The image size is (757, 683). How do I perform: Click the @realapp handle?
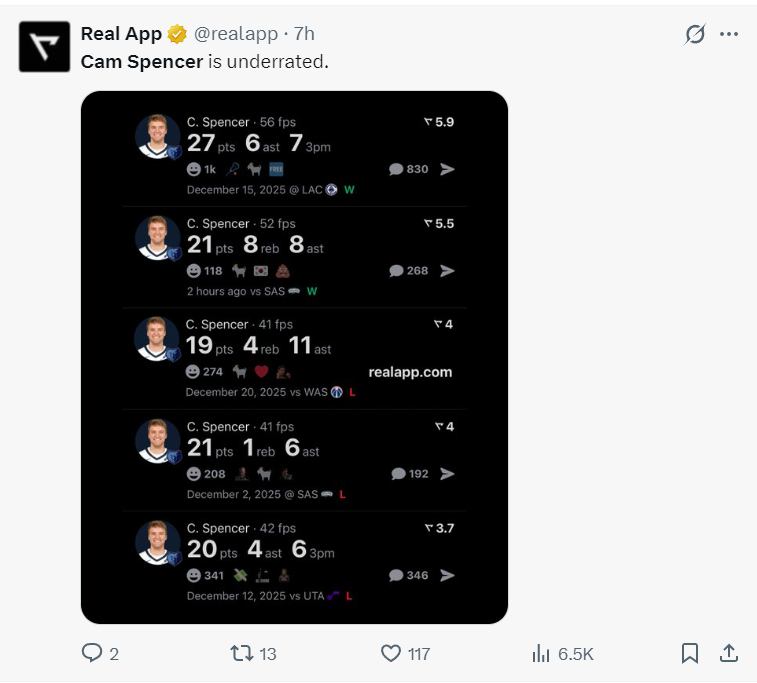click(235, 34)
